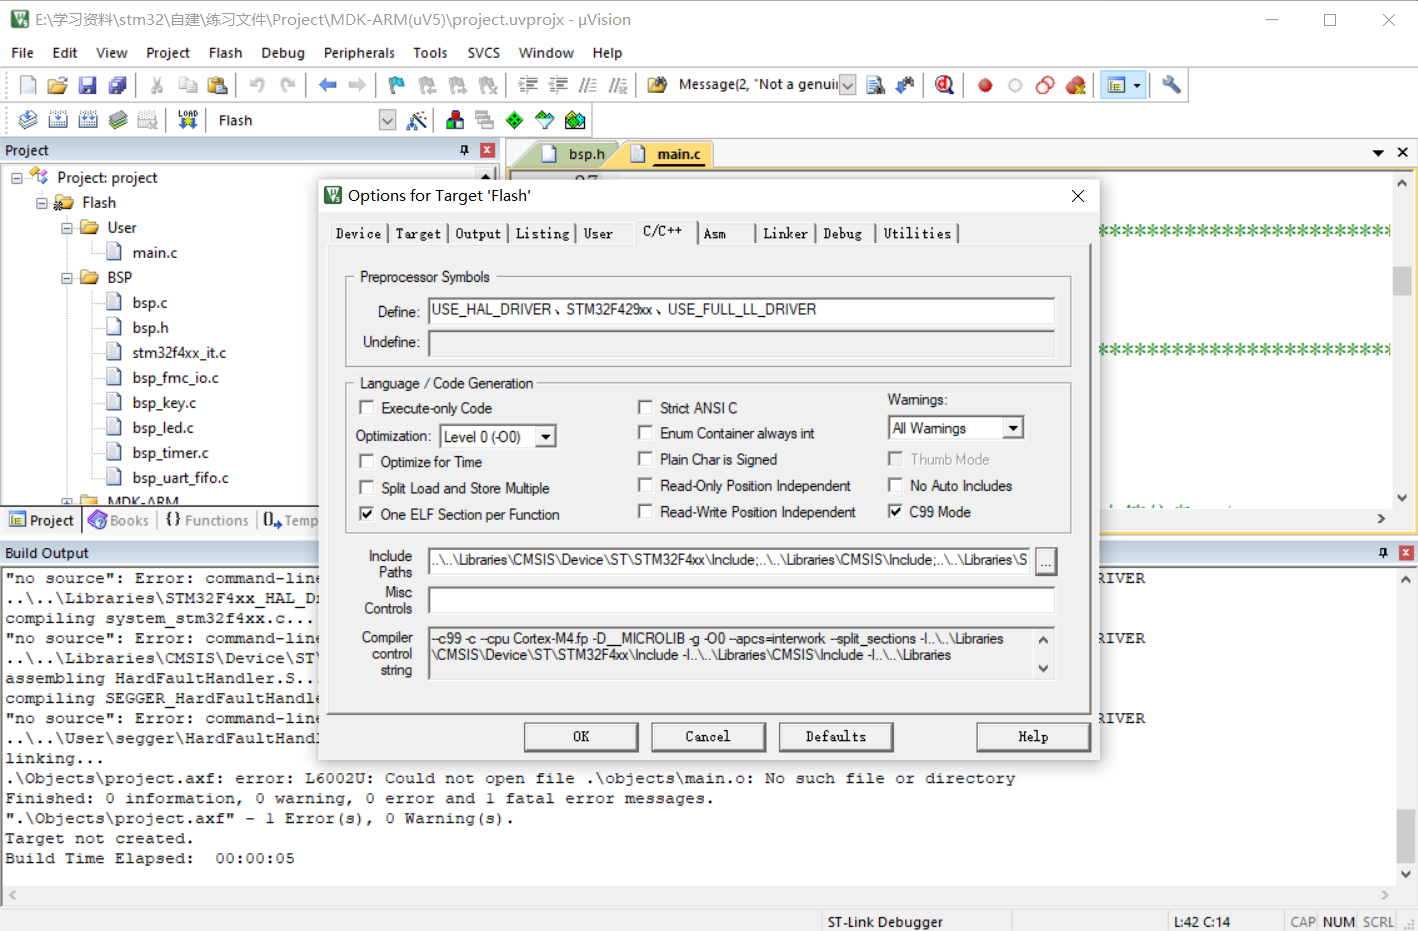
Task: Build target files icon
Action: pos(58,120)
